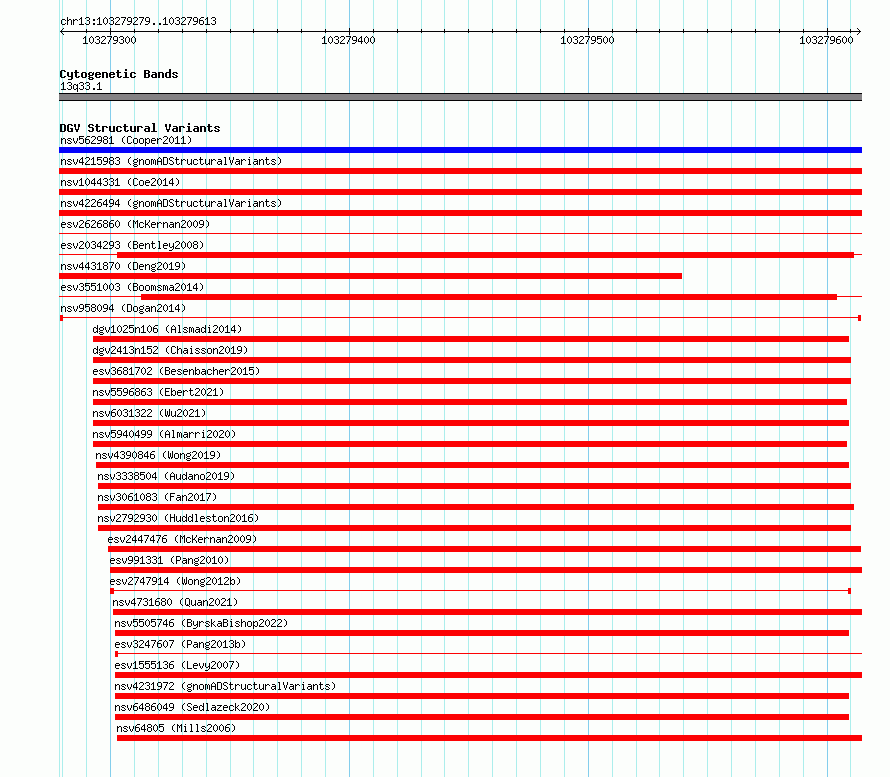The width and height of the screenshot is (890, 777).
Task: Click nsv4231972 (gnomADStructuralVariants) label
Action: click(225, 686)
